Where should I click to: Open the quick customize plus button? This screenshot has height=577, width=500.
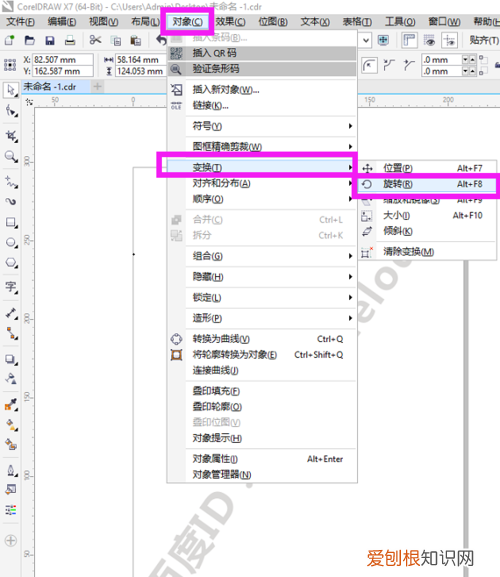pos(11,541)
